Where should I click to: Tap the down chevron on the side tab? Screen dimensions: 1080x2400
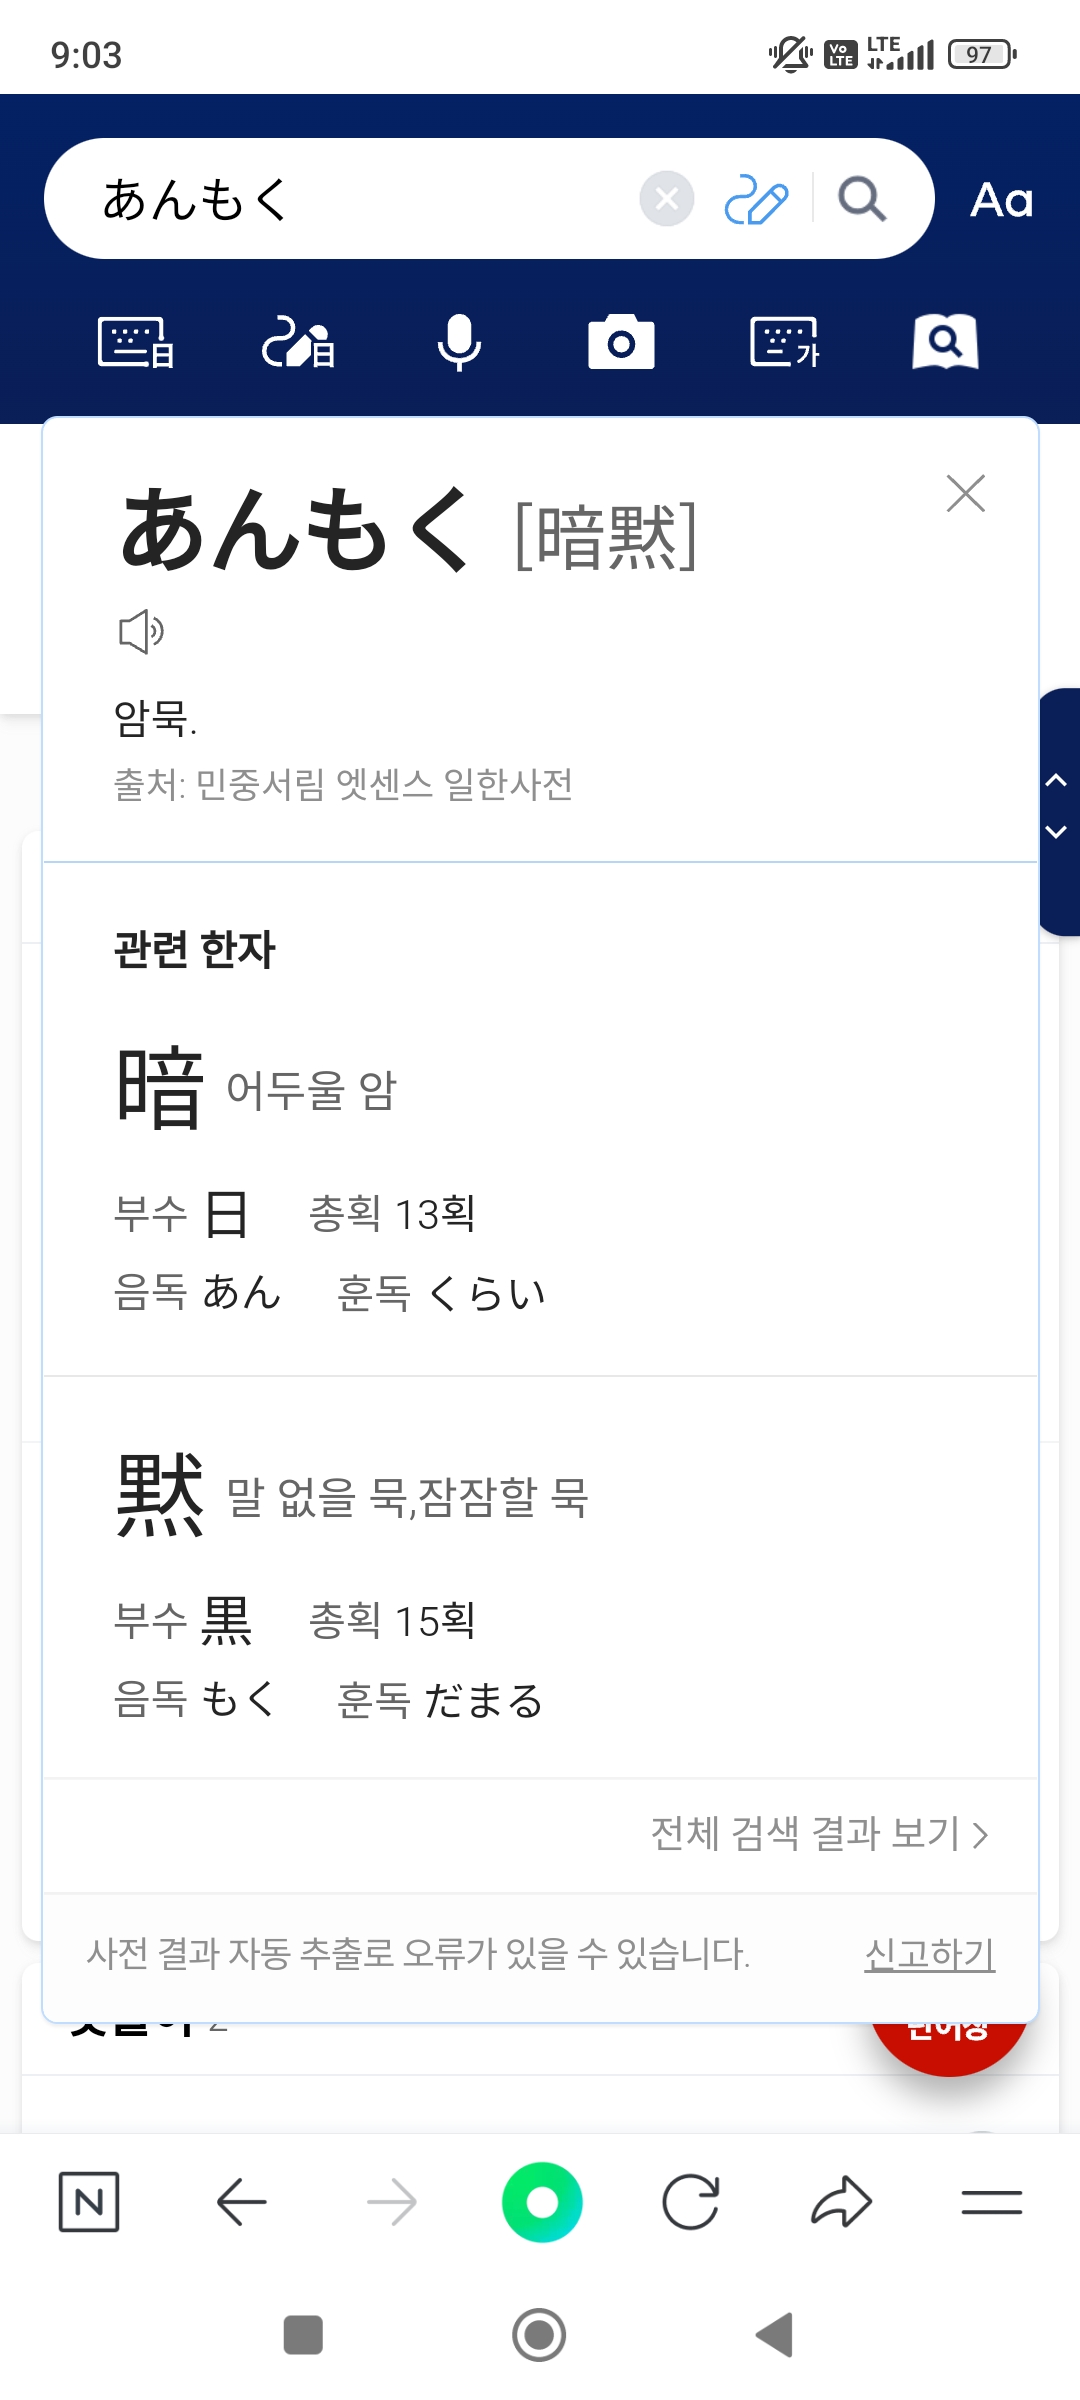[x=1056, y=832]
